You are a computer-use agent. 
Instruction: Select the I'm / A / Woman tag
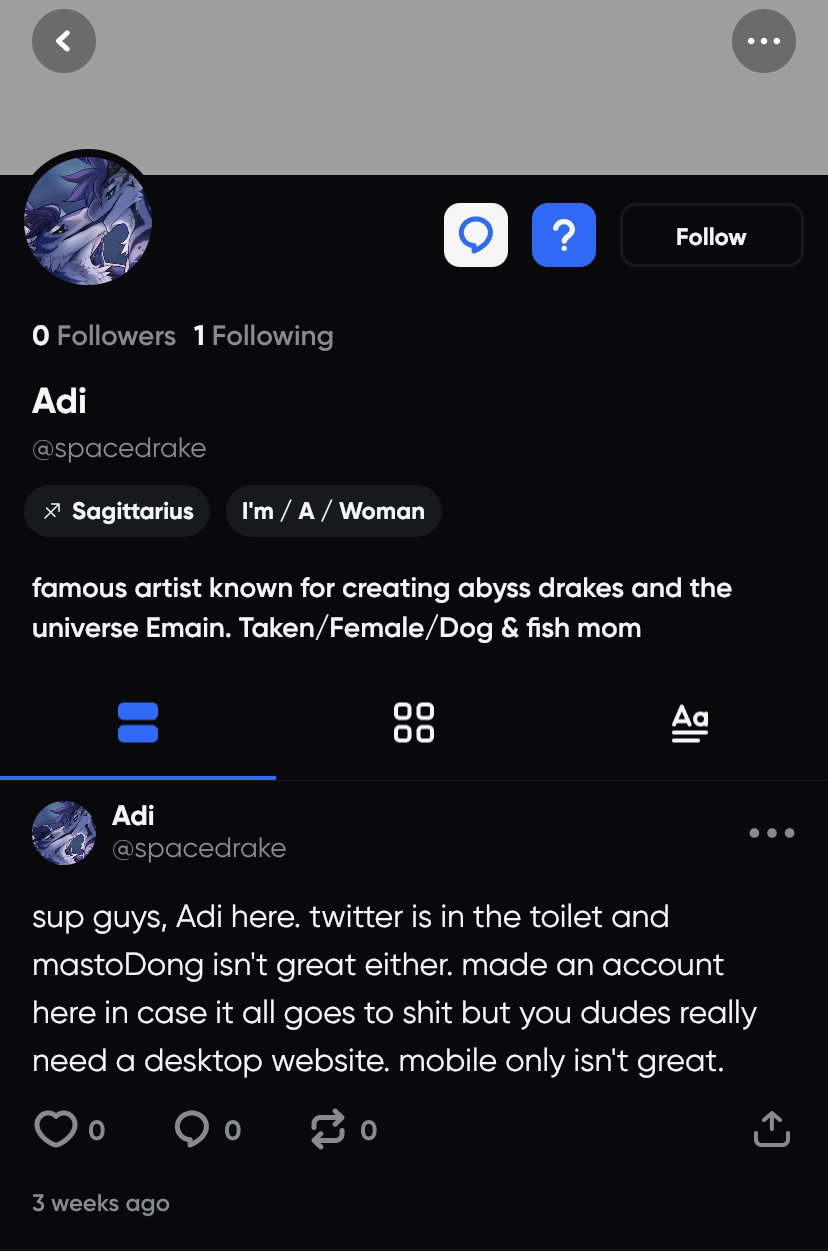[333, 511]
